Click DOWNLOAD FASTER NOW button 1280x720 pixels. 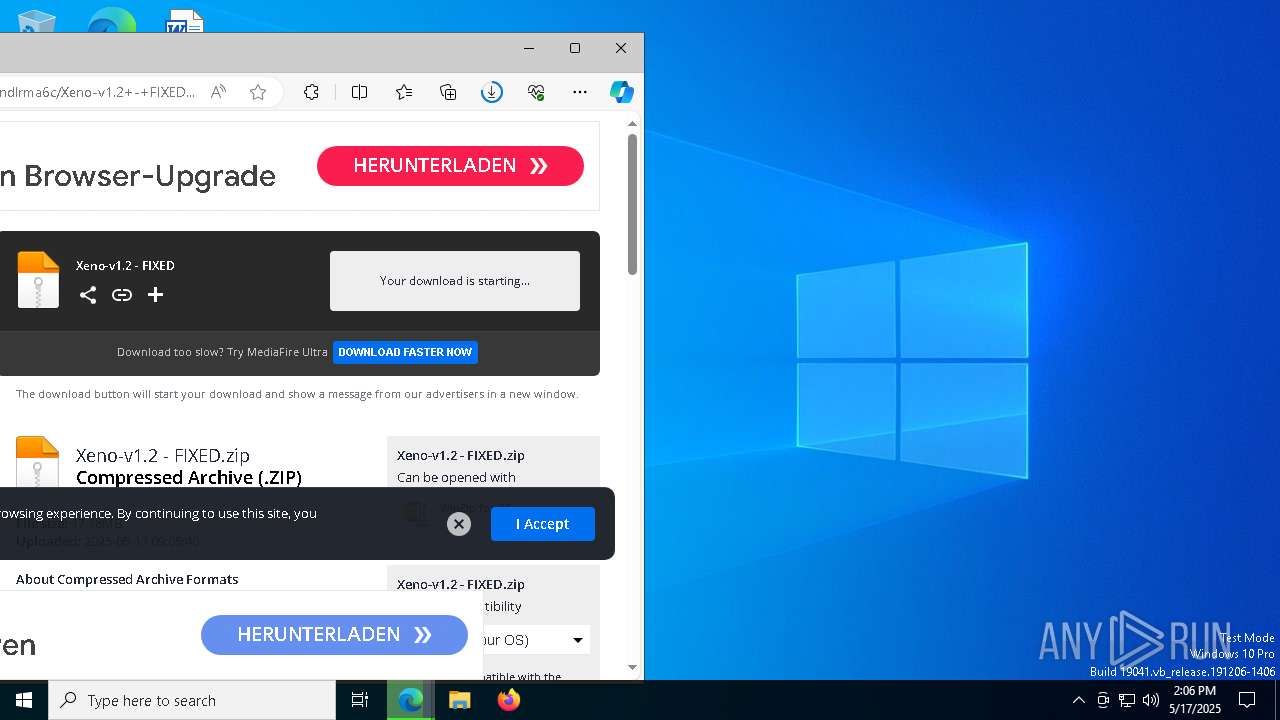click(405, 352)
